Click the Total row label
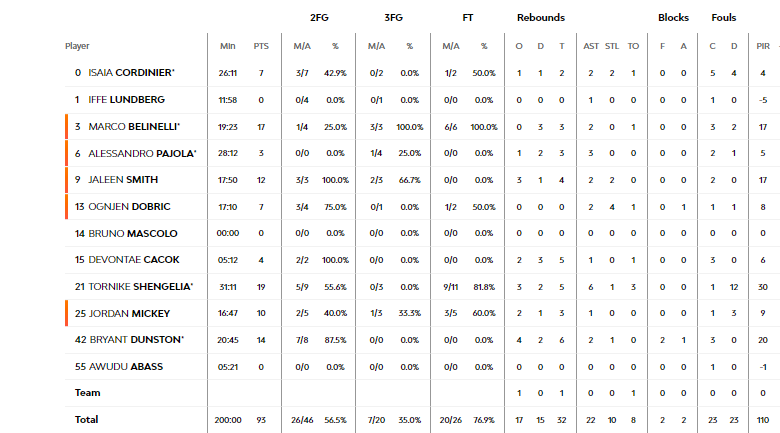Image resolution: width=780 pixels, height=433 pixels. (86, 420)
